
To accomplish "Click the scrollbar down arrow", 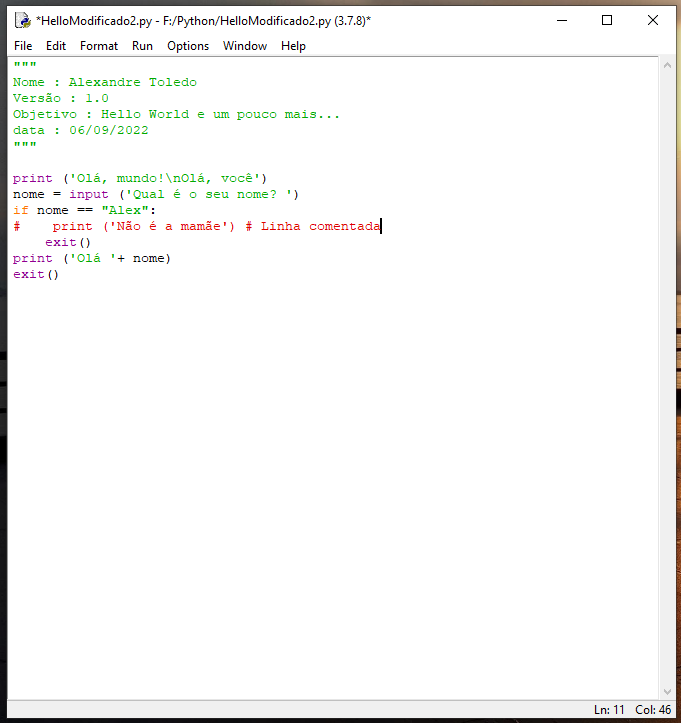I will [668, 691].
